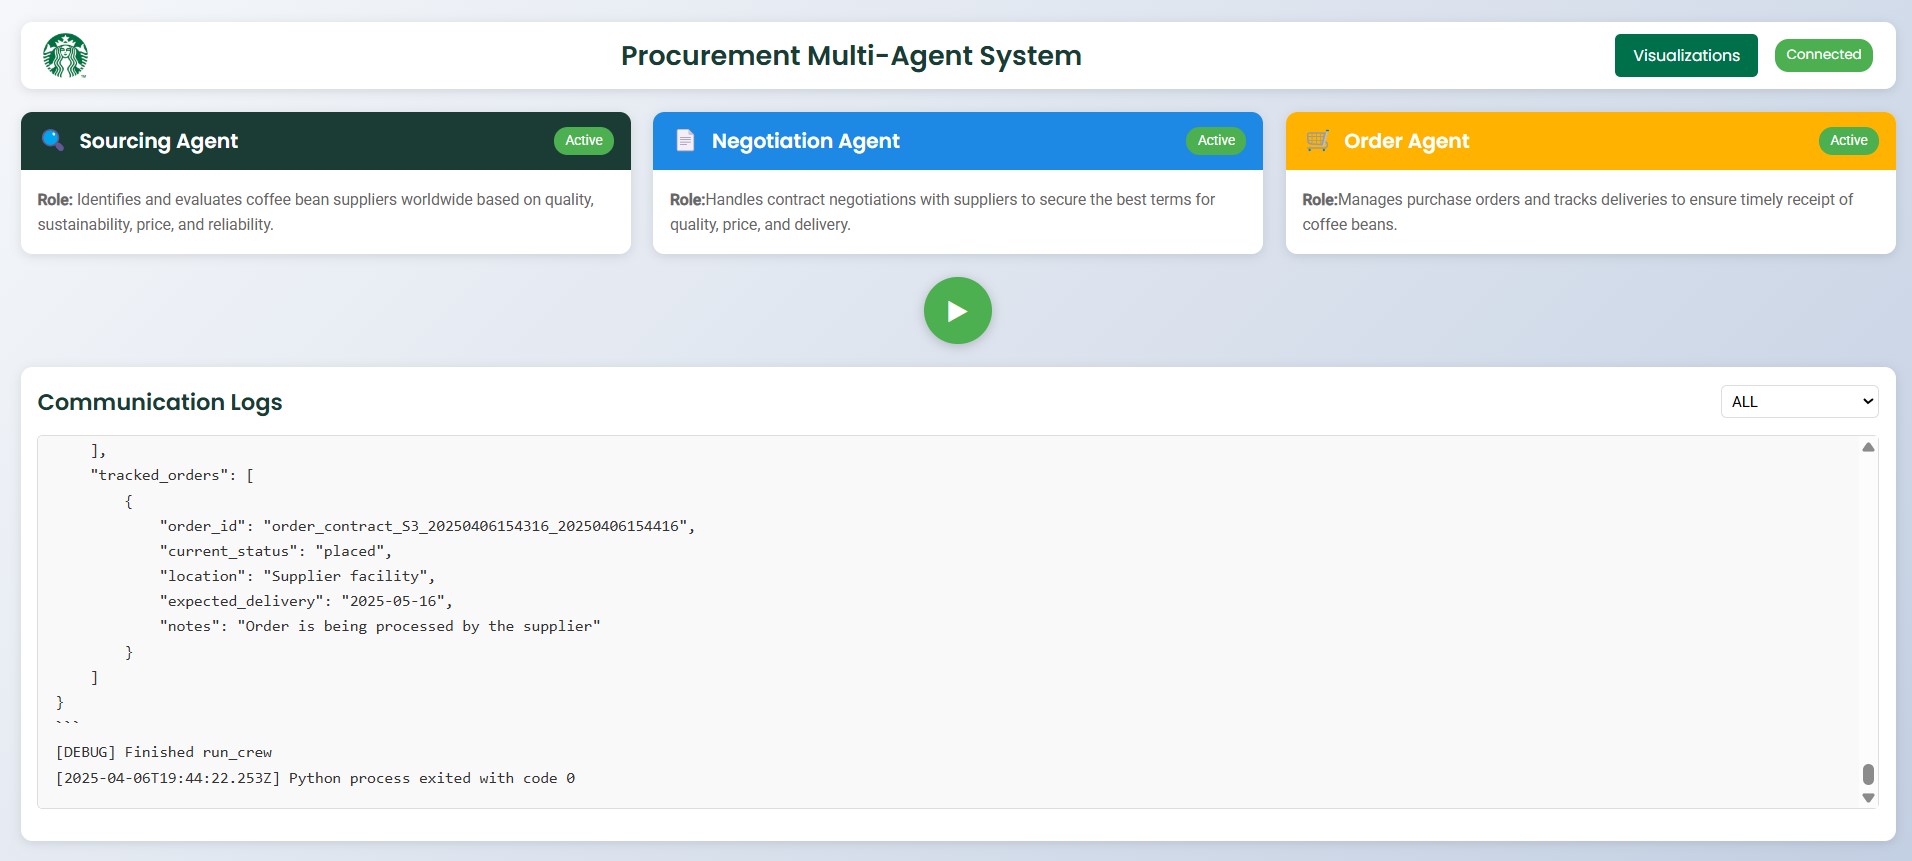Screen dimensions: 1912x861
Task: Click the "current_status": "placed" line
Action: 276,551
